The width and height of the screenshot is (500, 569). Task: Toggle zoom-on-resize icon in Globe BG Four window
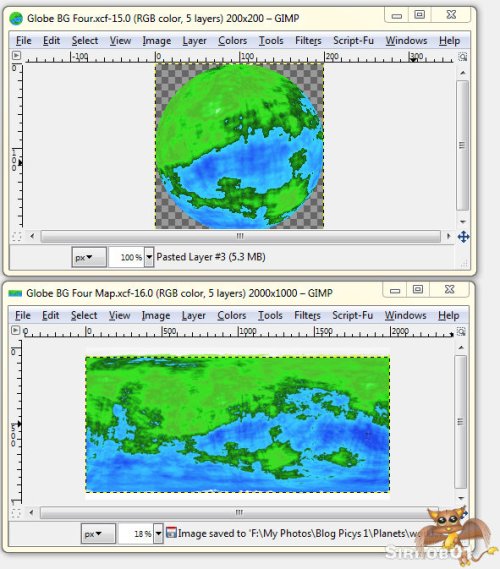point(463,56)
